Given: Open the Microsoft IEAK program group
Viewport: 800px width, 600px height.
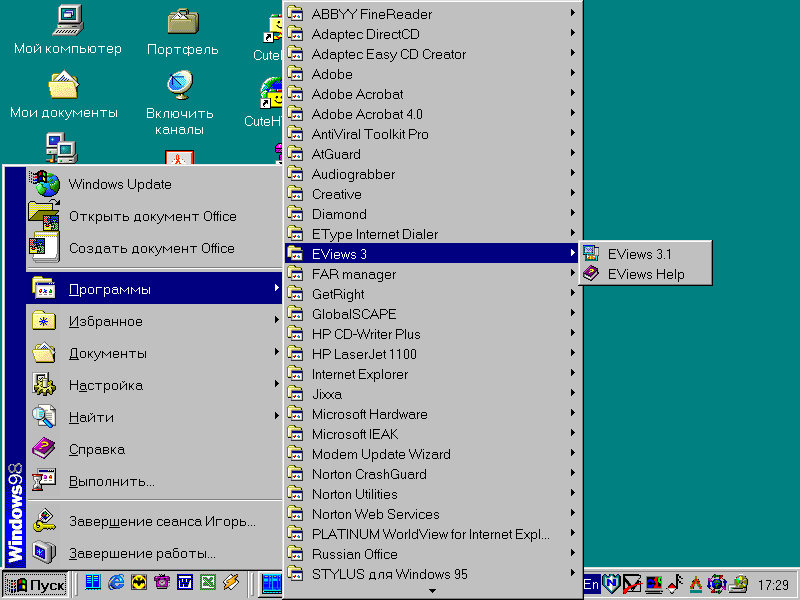Looking at the screenshot, I should tap(433, 434).
